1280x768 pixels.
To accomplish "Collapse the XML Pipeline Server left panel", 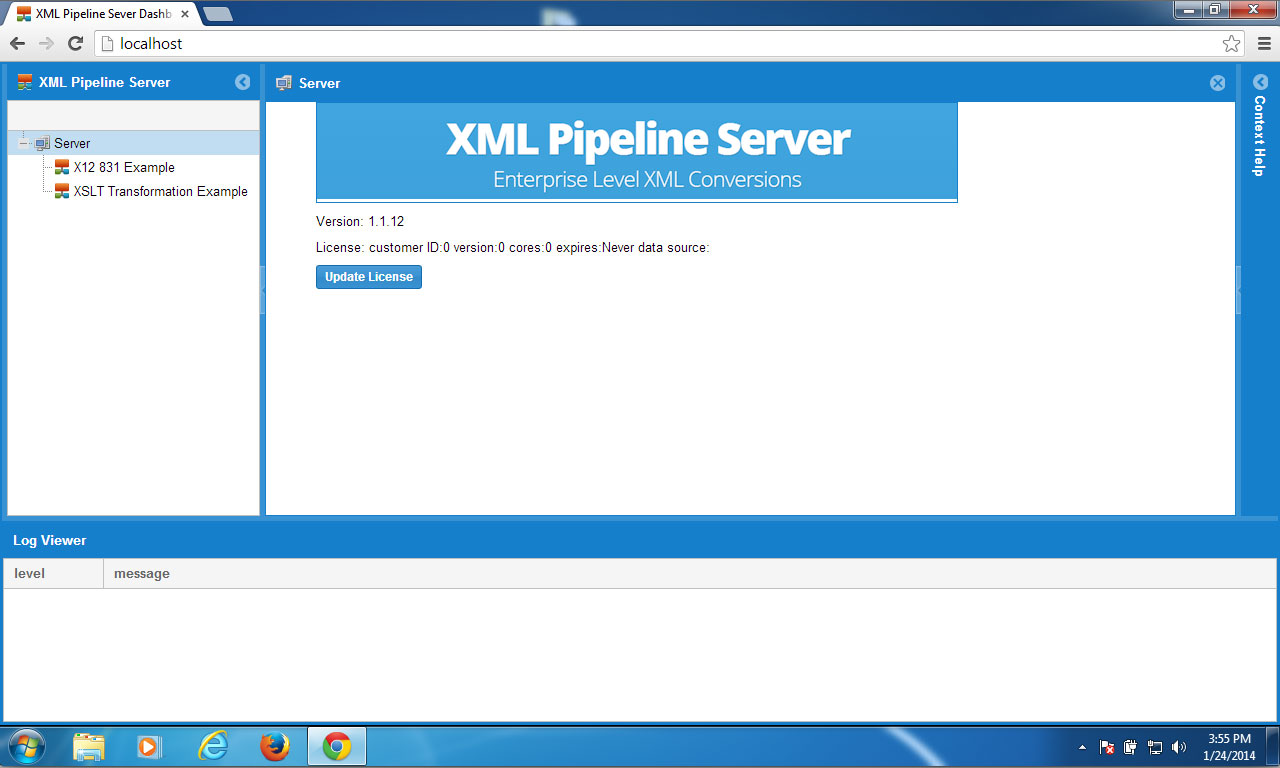I will [x=242, y=82].
